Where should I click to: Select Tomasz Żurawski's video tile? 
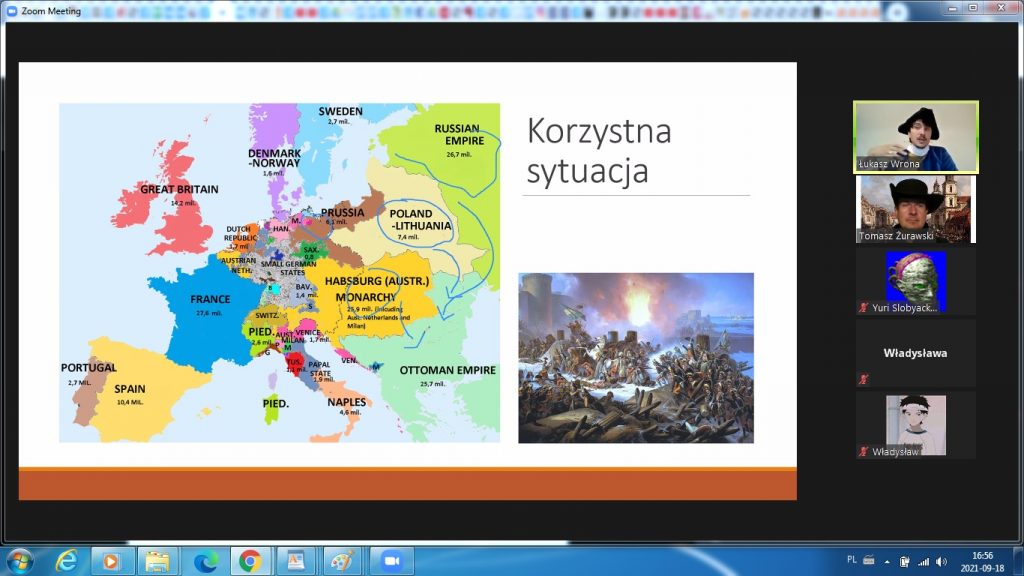point(915,209)
